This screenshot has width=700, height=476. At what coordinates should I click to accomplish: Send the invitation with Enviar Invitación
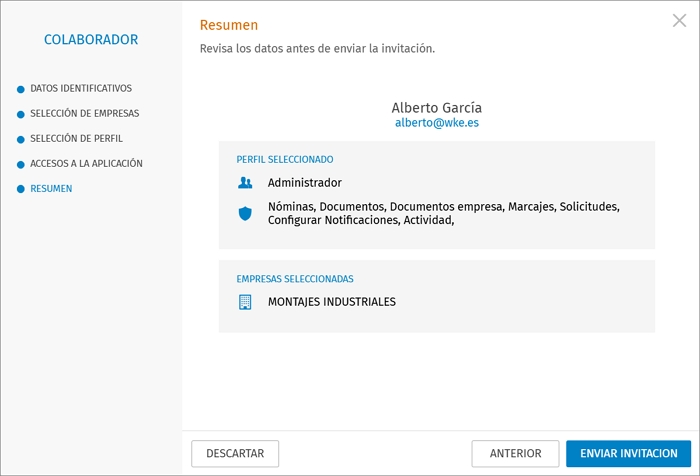(629, 454)
